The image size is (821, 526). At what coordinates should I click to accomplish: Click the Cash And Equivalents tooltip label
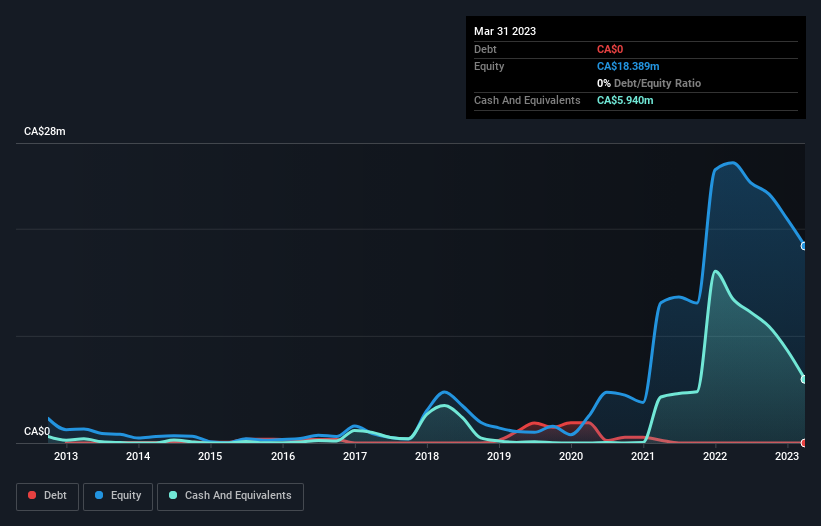(x=527, y=100)
